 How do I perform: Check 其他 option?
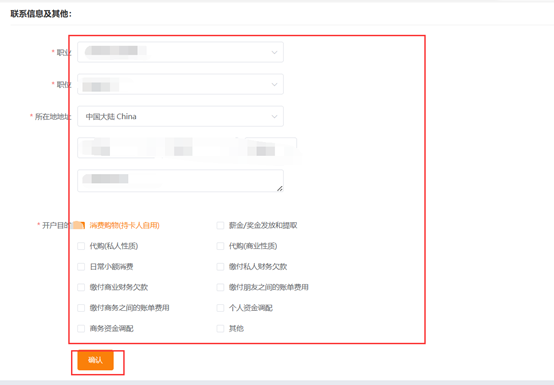pos(220,328)
